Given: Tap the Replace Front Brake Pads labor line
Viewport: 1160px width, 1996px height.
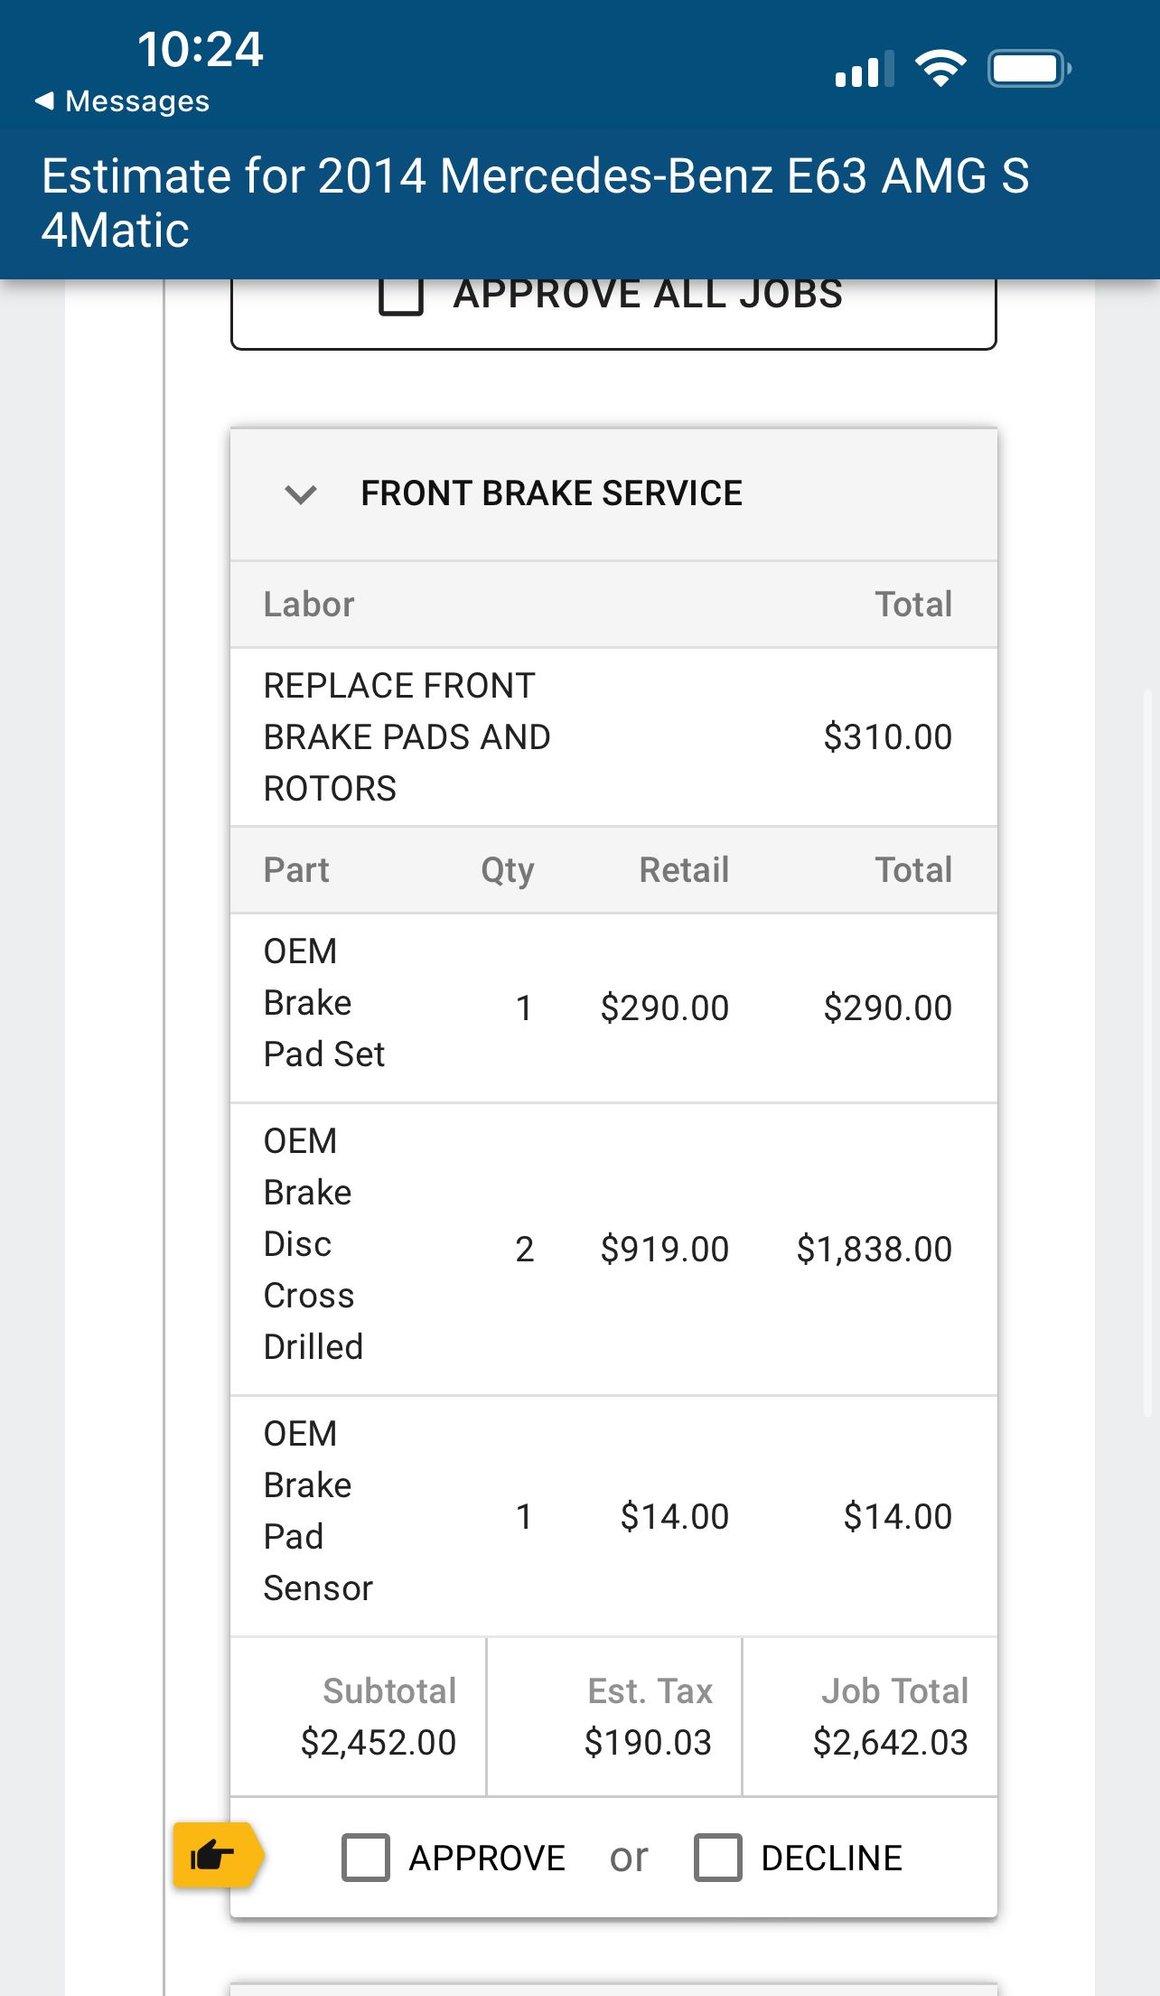Looking at the screenshot, I should 613,737.
